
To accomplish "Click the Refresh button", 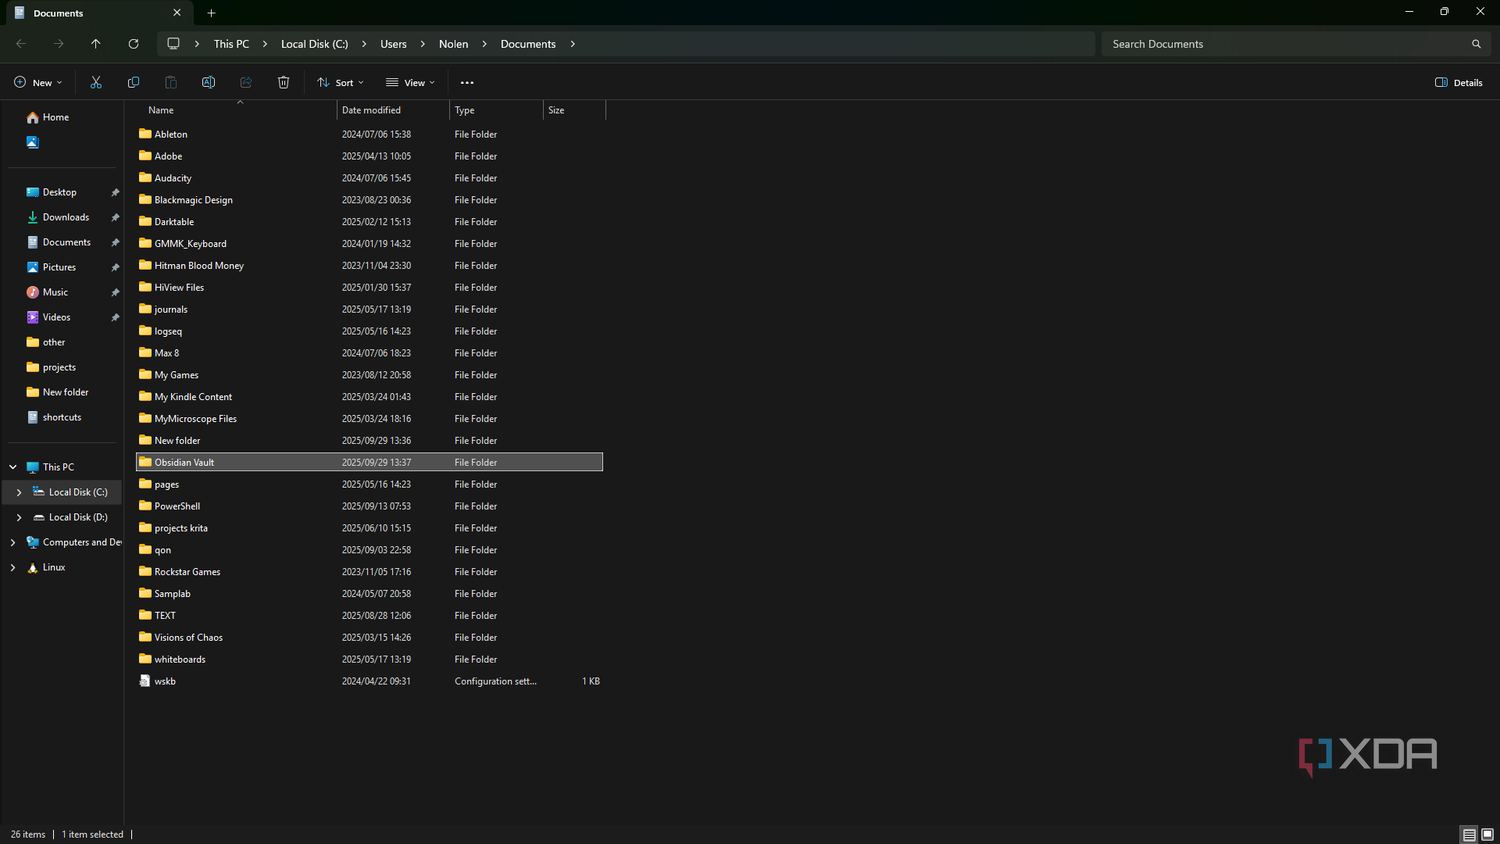I will pos(133,44).
